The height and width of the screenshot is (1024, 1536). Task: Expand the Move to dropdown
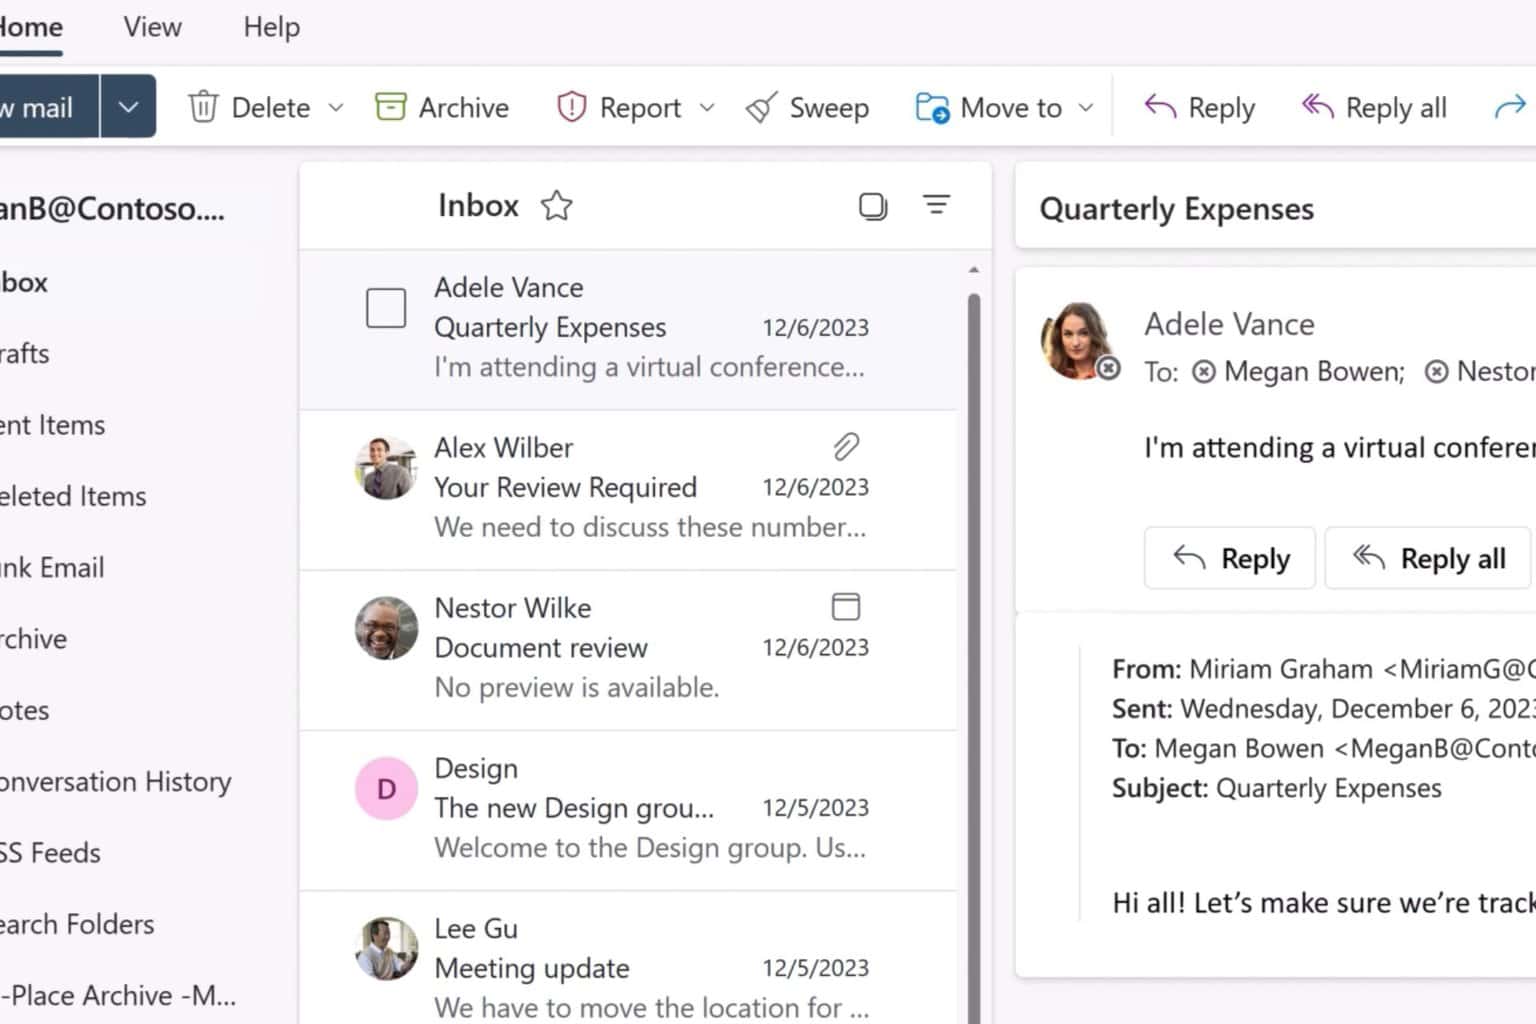point(1087,107)
